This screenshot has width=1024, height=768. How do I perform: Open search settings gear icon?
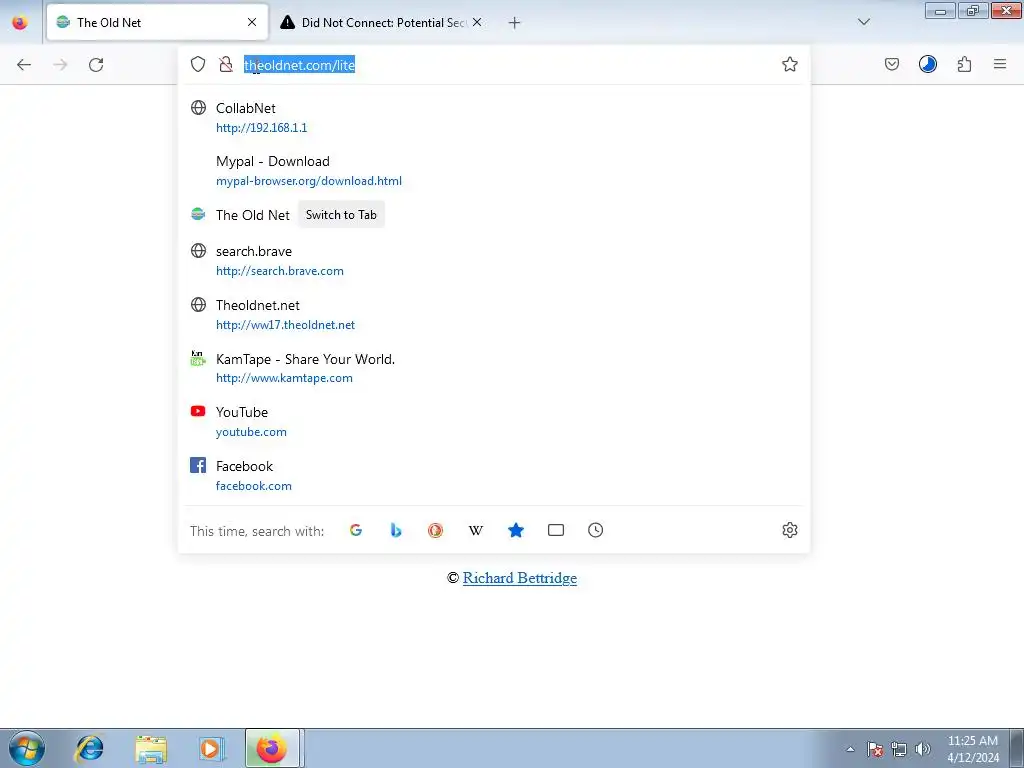pyautogui.click(x=790, y=530)
